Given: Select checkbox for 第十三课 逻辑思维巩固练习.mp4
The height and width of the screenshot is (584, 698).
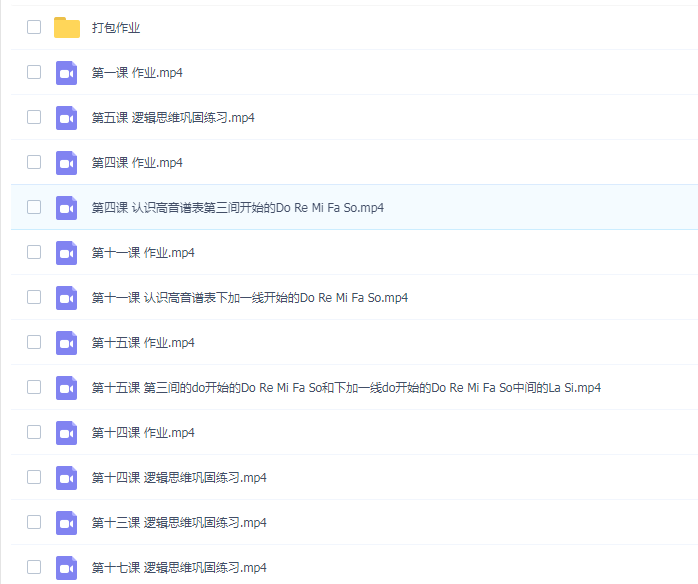Looking at the screenshot, I should (x=34, y=521).
